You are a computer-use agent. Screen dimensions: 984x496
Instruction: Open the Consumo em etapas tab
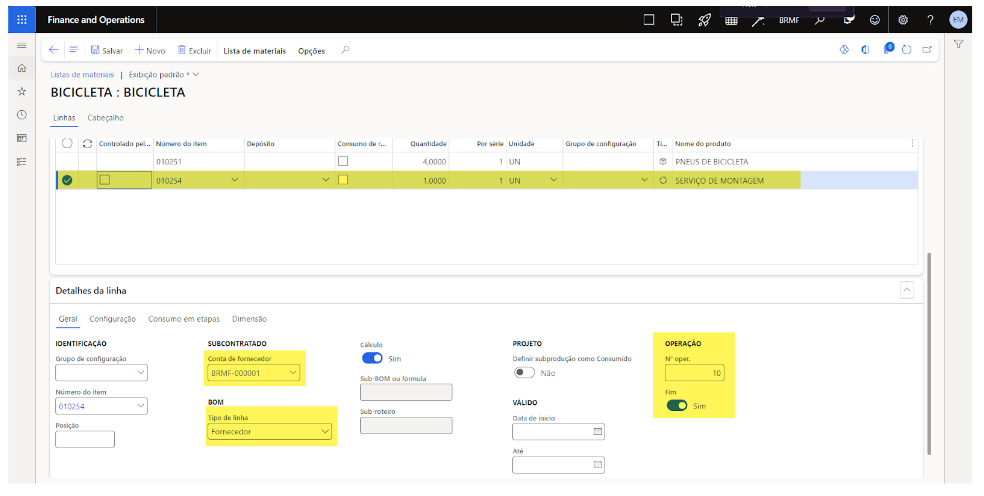(x=184, y=319)
